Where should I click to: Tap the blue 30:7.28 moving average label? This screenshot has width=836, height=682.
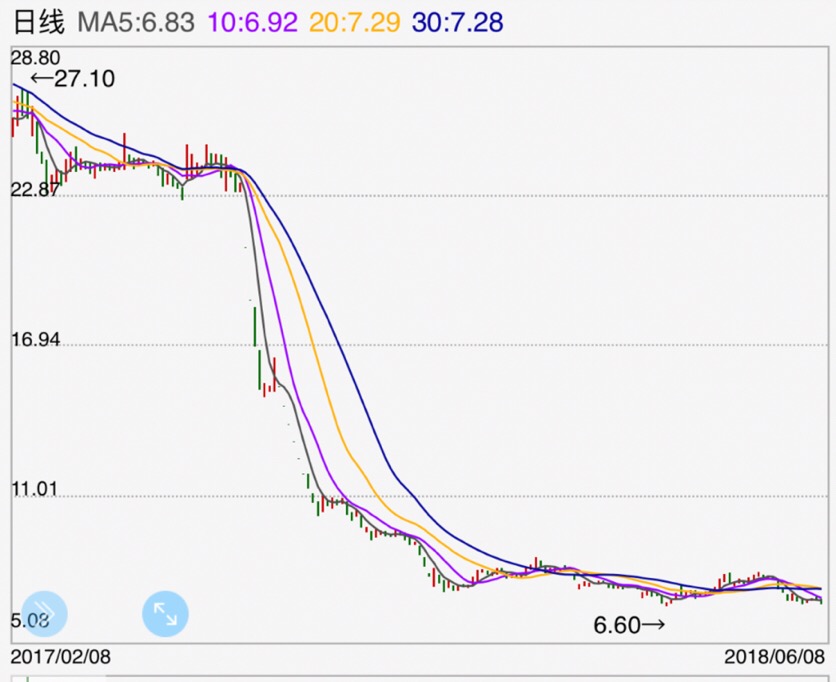pos(458,22)
